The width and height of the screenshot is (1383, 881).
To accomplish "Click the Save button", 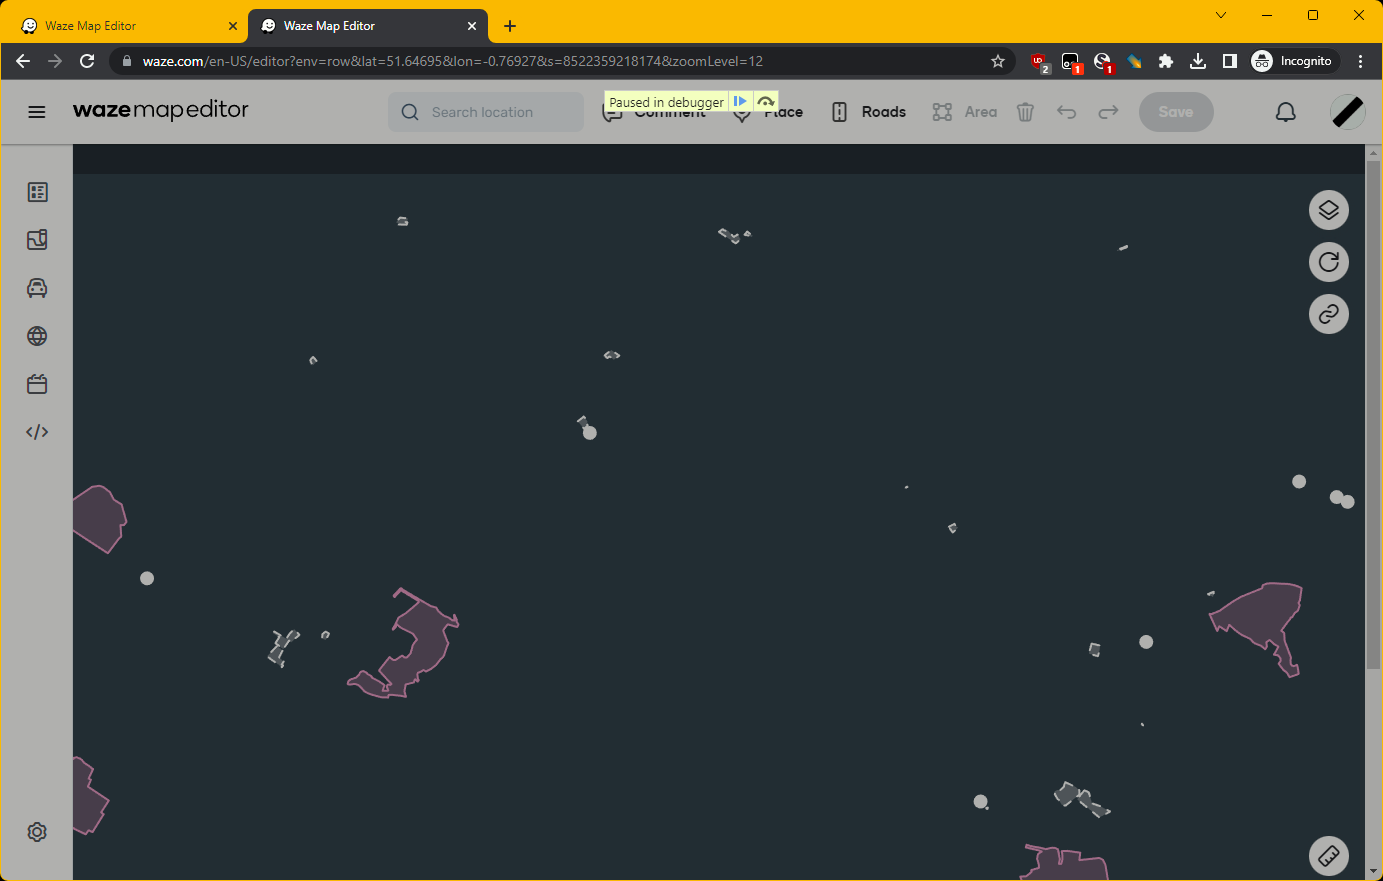I will [x=1175, y=112].
